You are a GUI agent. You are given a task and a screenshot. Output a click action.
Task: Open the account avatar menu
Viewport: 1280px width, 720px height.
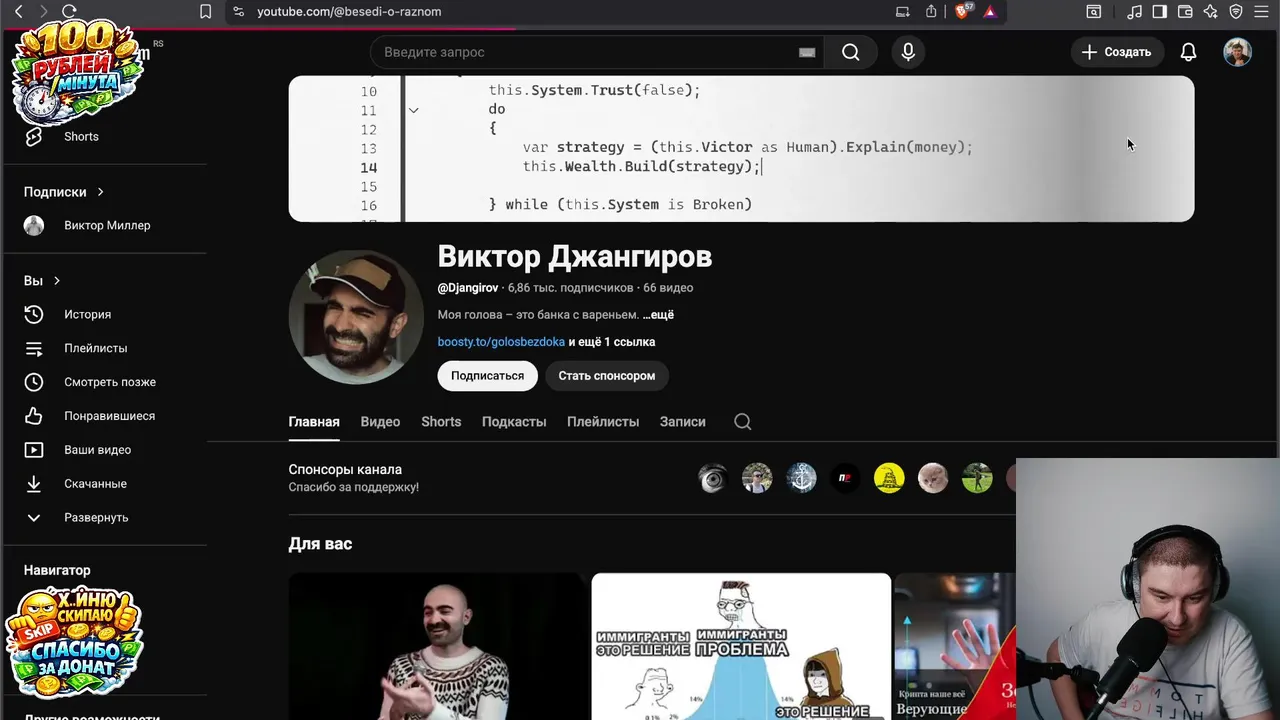[1237, 52]
